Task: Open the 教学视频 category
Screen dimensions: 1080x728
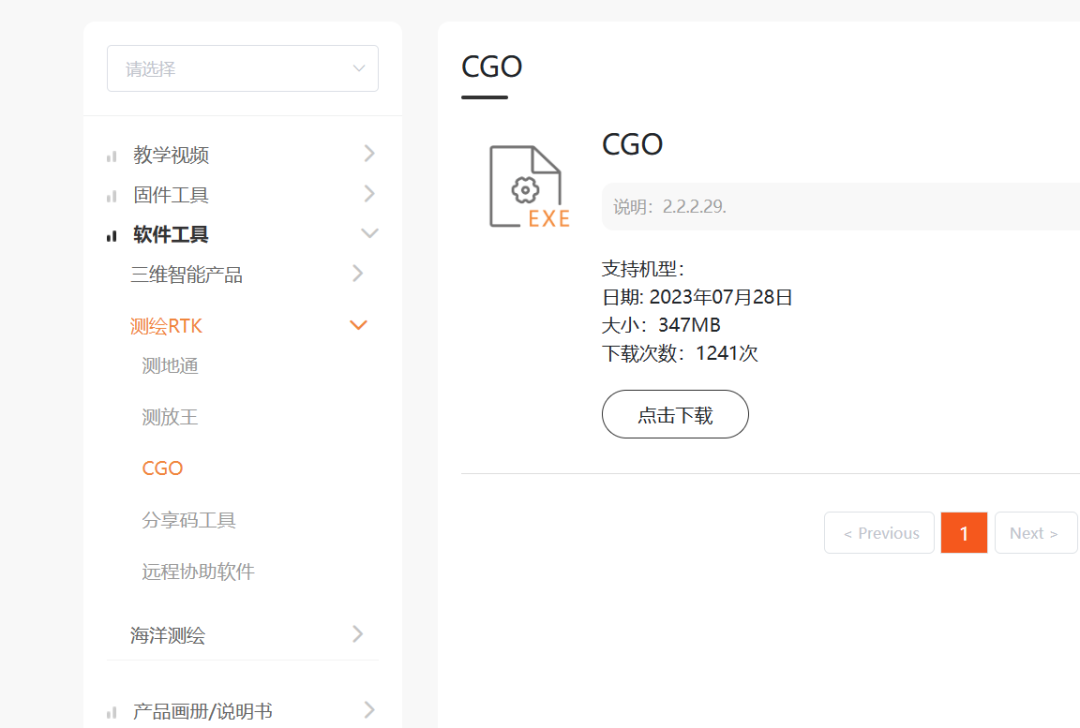Action: (x=171, y=155)
